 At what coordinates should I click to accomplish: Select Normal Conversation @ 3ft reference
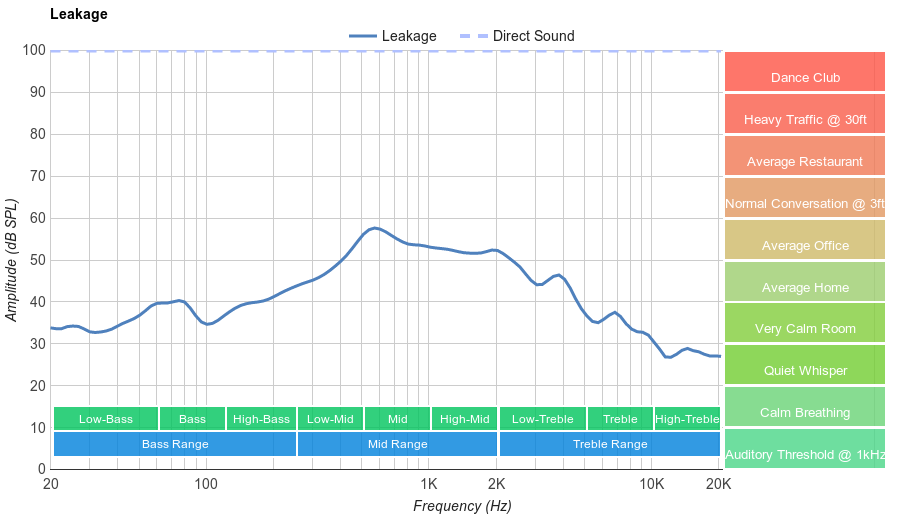point(805,203)
